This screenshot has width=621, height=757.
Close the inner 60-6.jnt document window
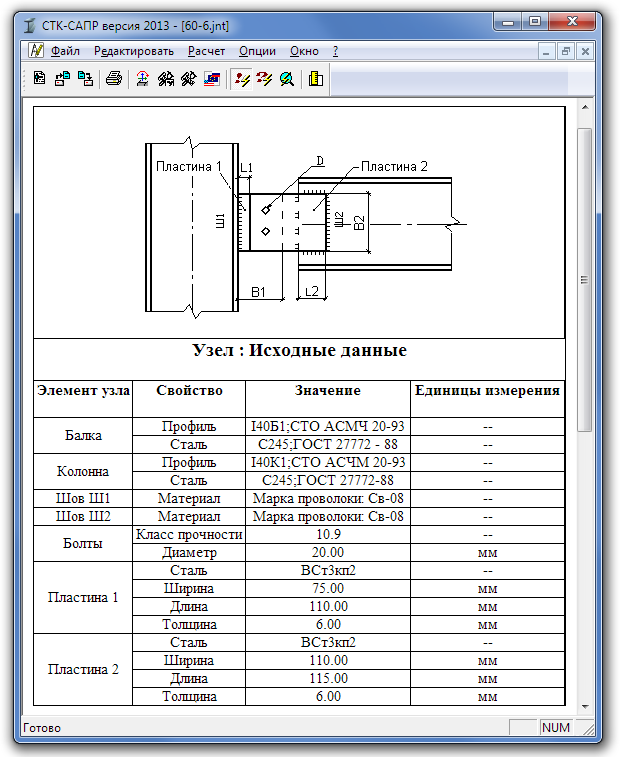click(x=585, y=51)
